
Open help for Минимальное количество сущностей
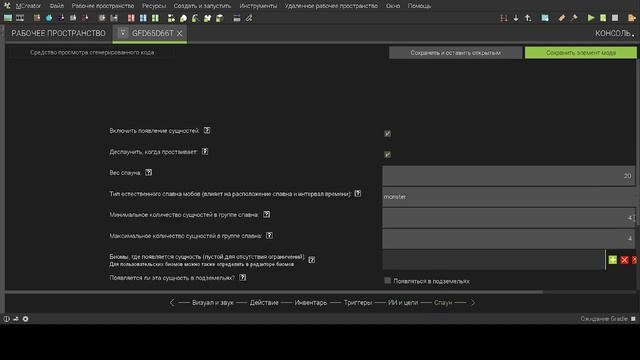point(267,215)
